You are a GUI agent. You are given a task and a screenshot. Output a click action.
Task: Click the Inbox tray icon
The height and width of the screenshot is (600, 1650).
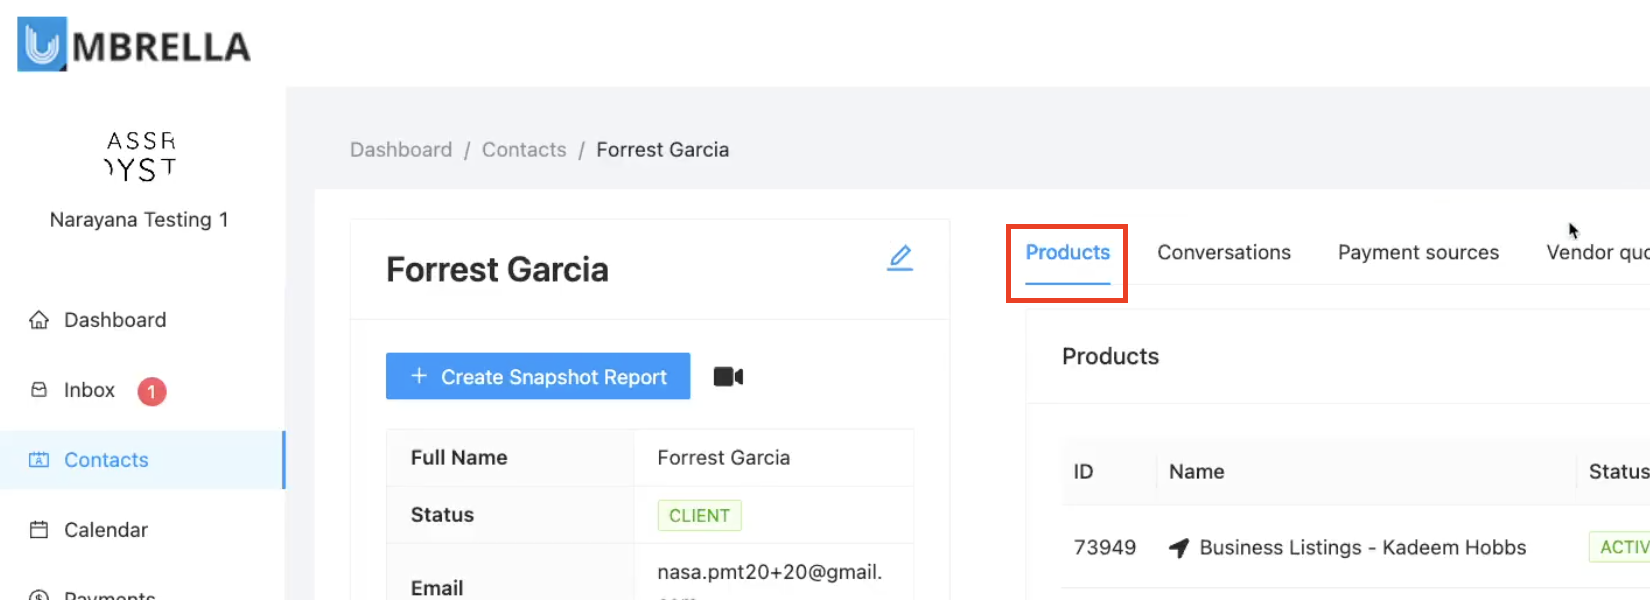click(x=39, y=390)
